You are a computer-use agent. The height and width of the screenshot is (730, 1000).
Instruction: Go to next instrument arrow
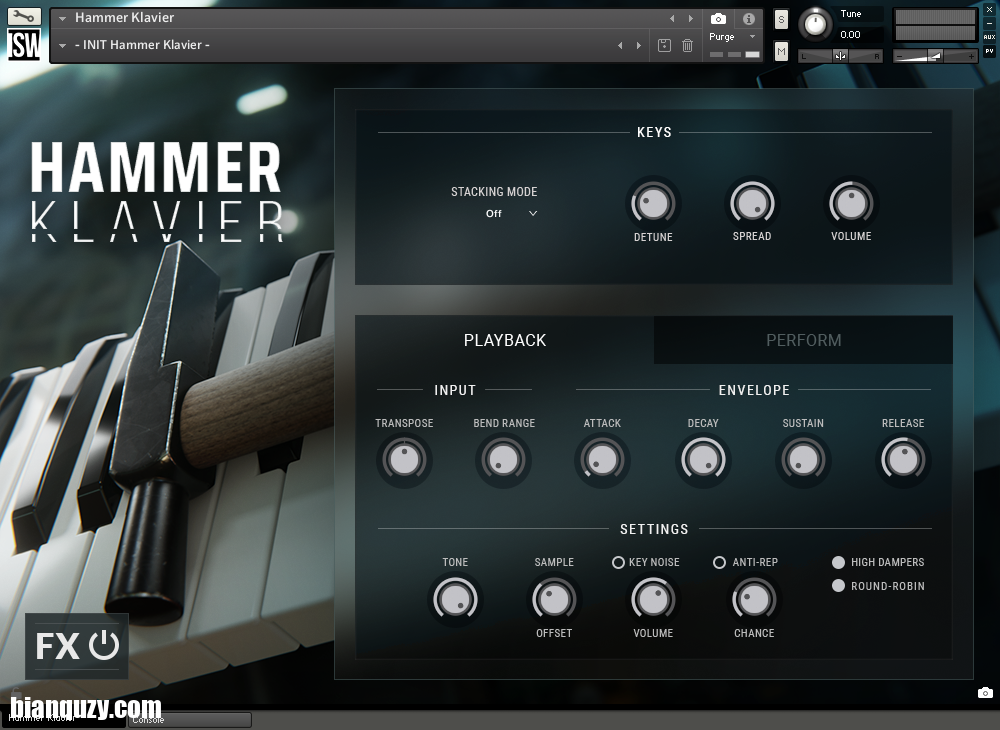click(x=691, y=18)
